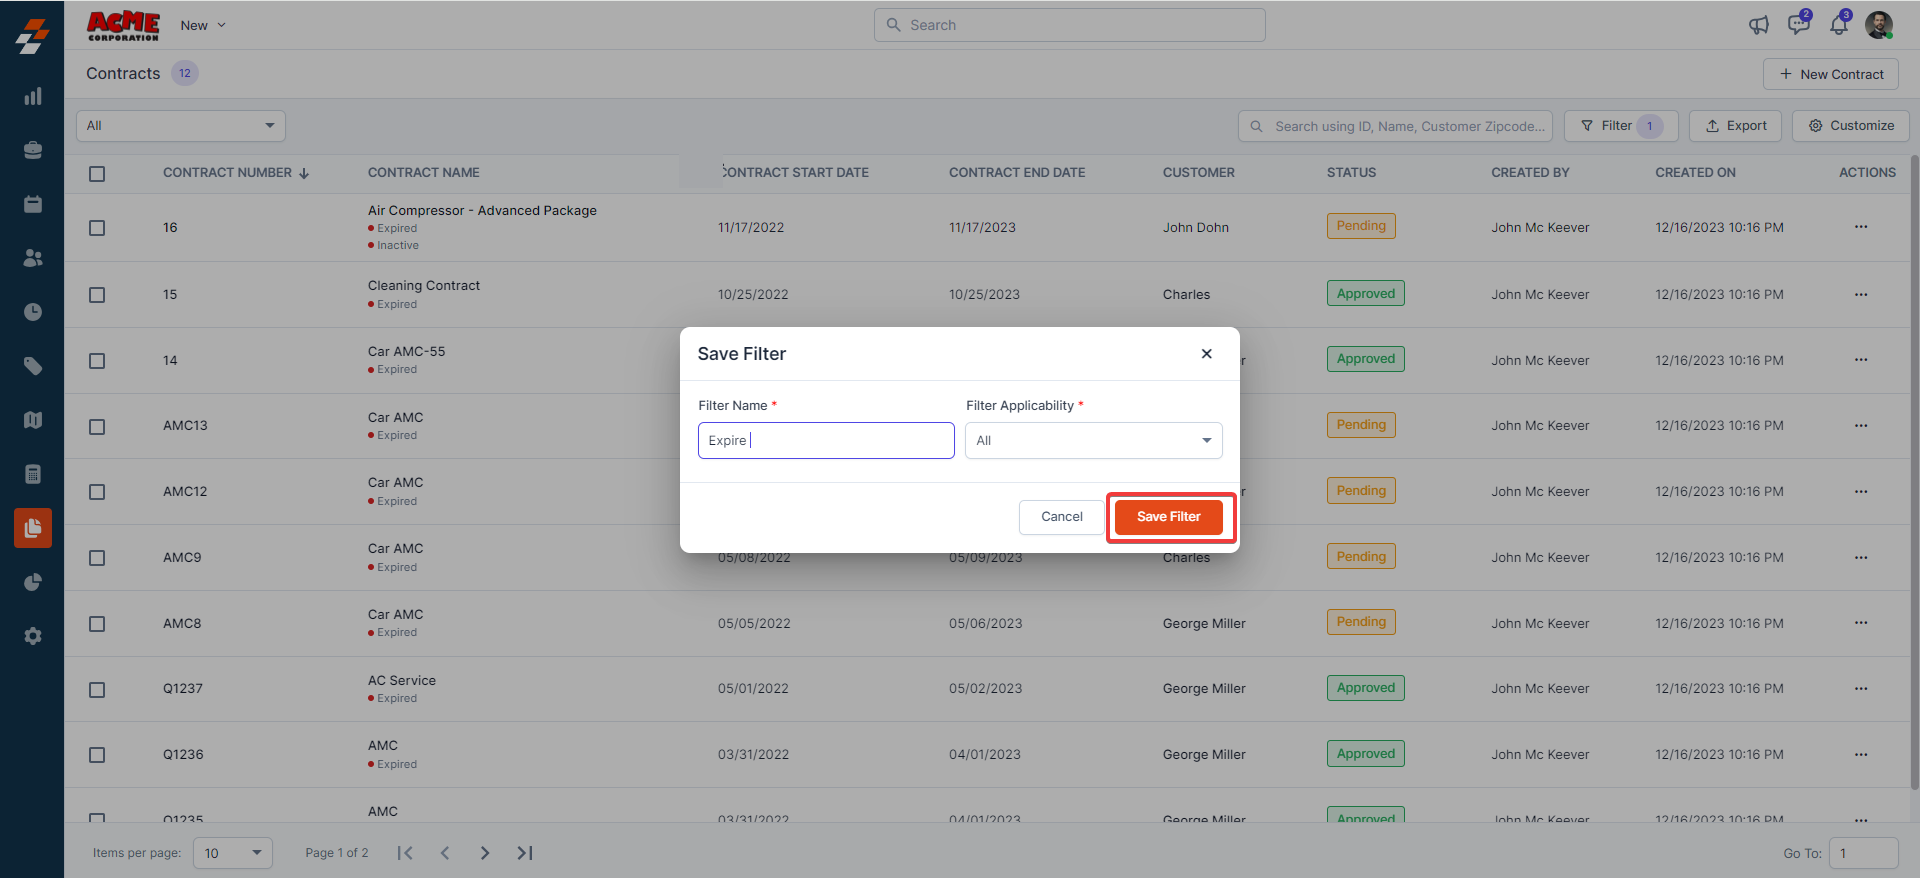Select the checkbox for contract 16
Viewport: 1920px width, 878px height.
point(97,228)
